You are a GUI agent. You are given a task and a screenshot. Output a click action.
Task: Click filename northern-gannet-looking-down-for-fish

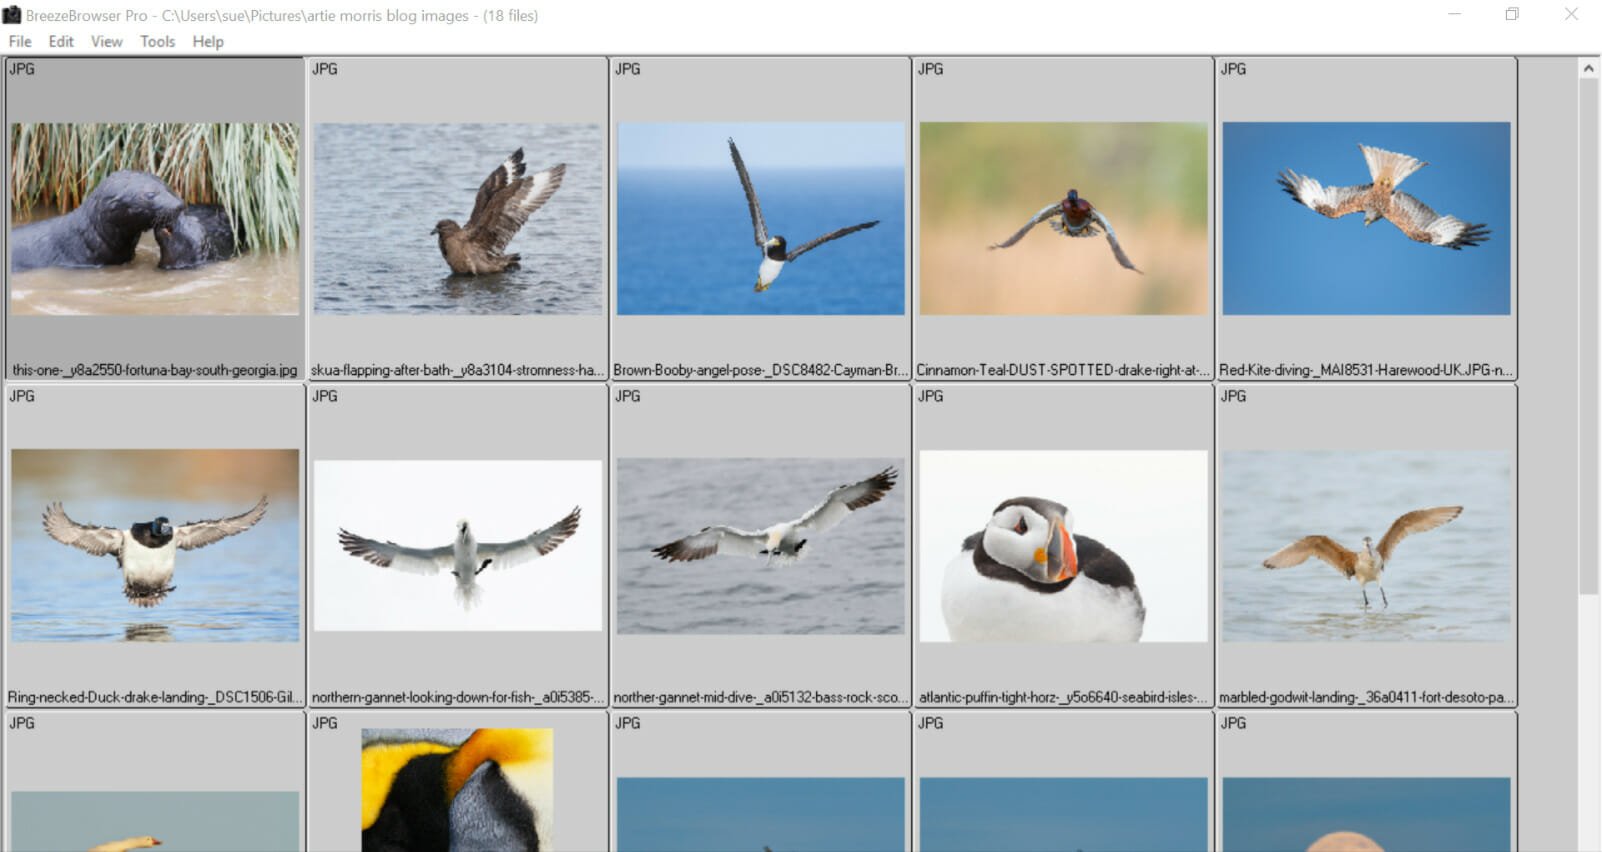coord(457,697)
